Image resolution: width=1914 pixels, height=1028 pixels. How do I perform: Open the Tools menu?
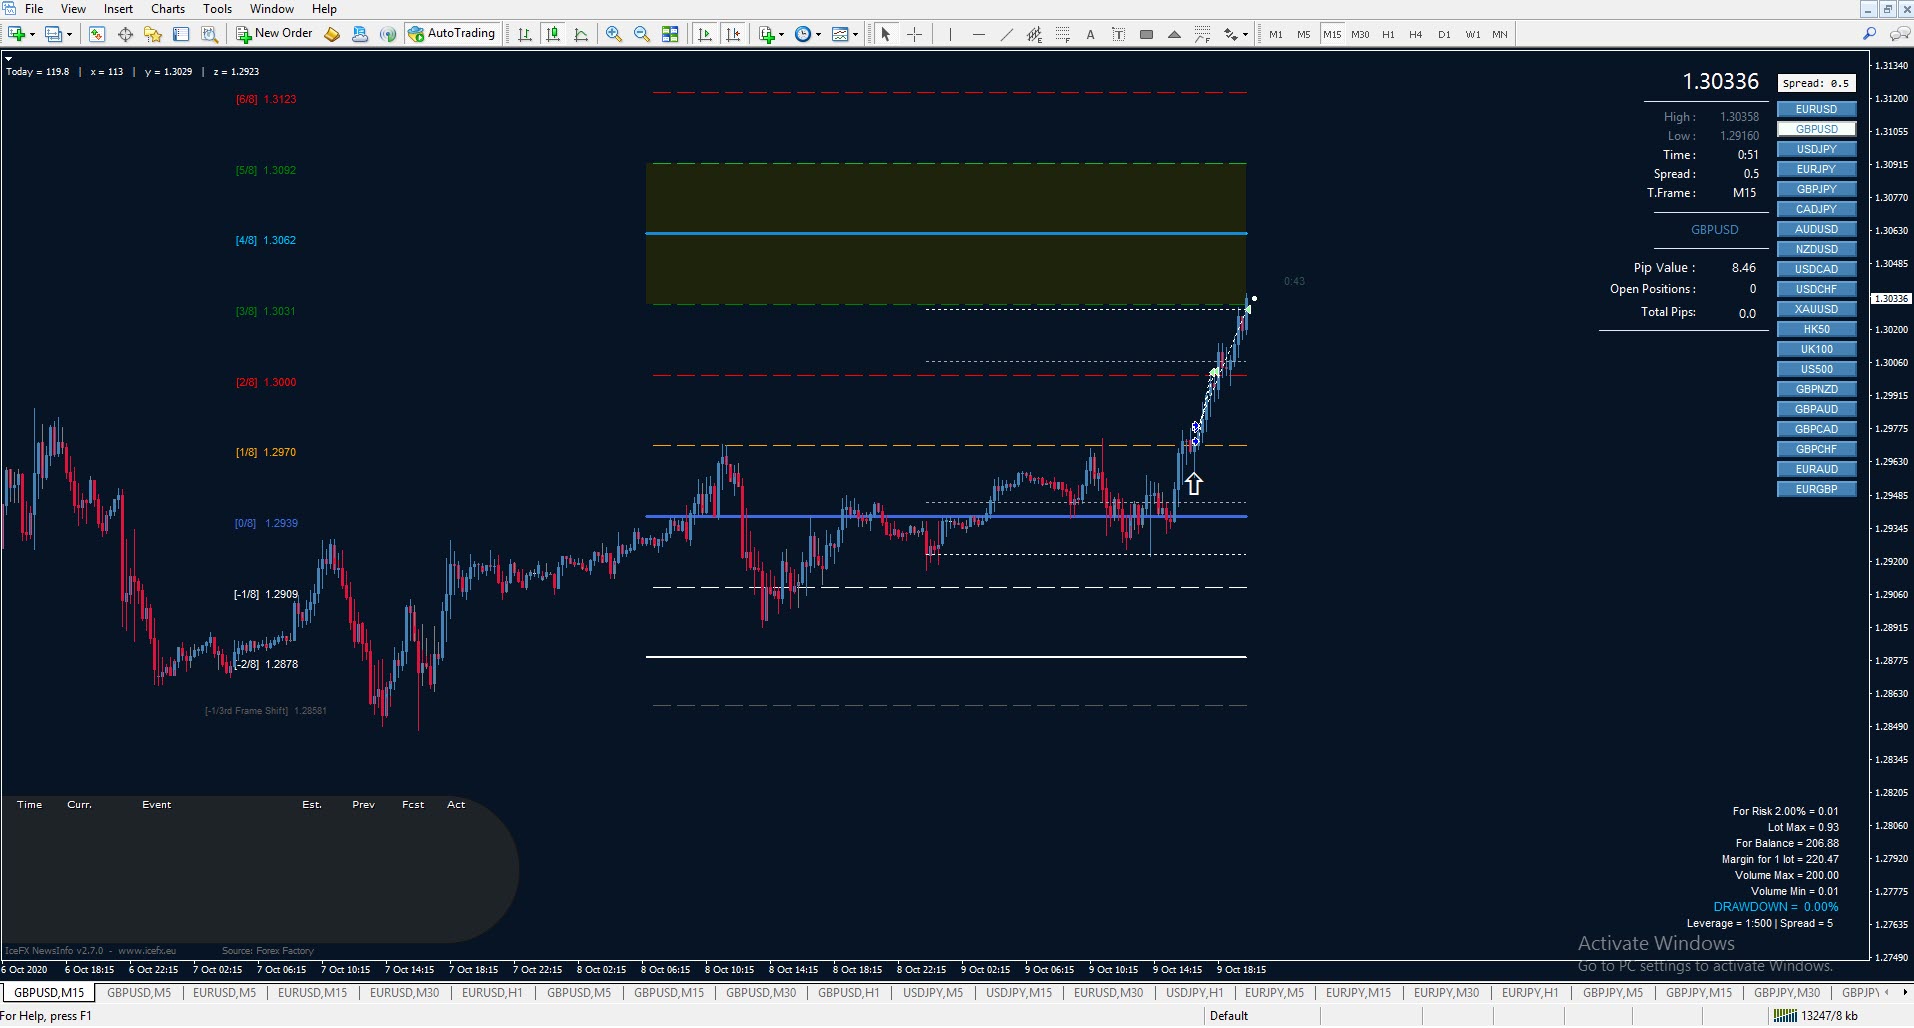[217, 9]
